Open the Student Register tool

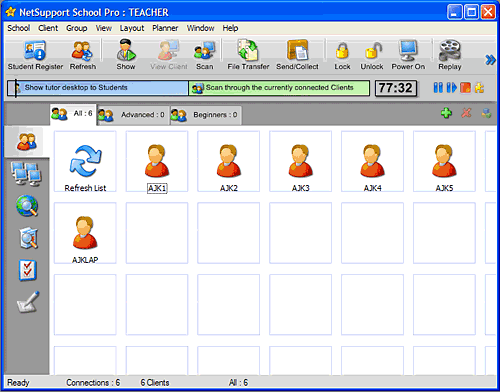pyautogui.click(x=35, y=55)
